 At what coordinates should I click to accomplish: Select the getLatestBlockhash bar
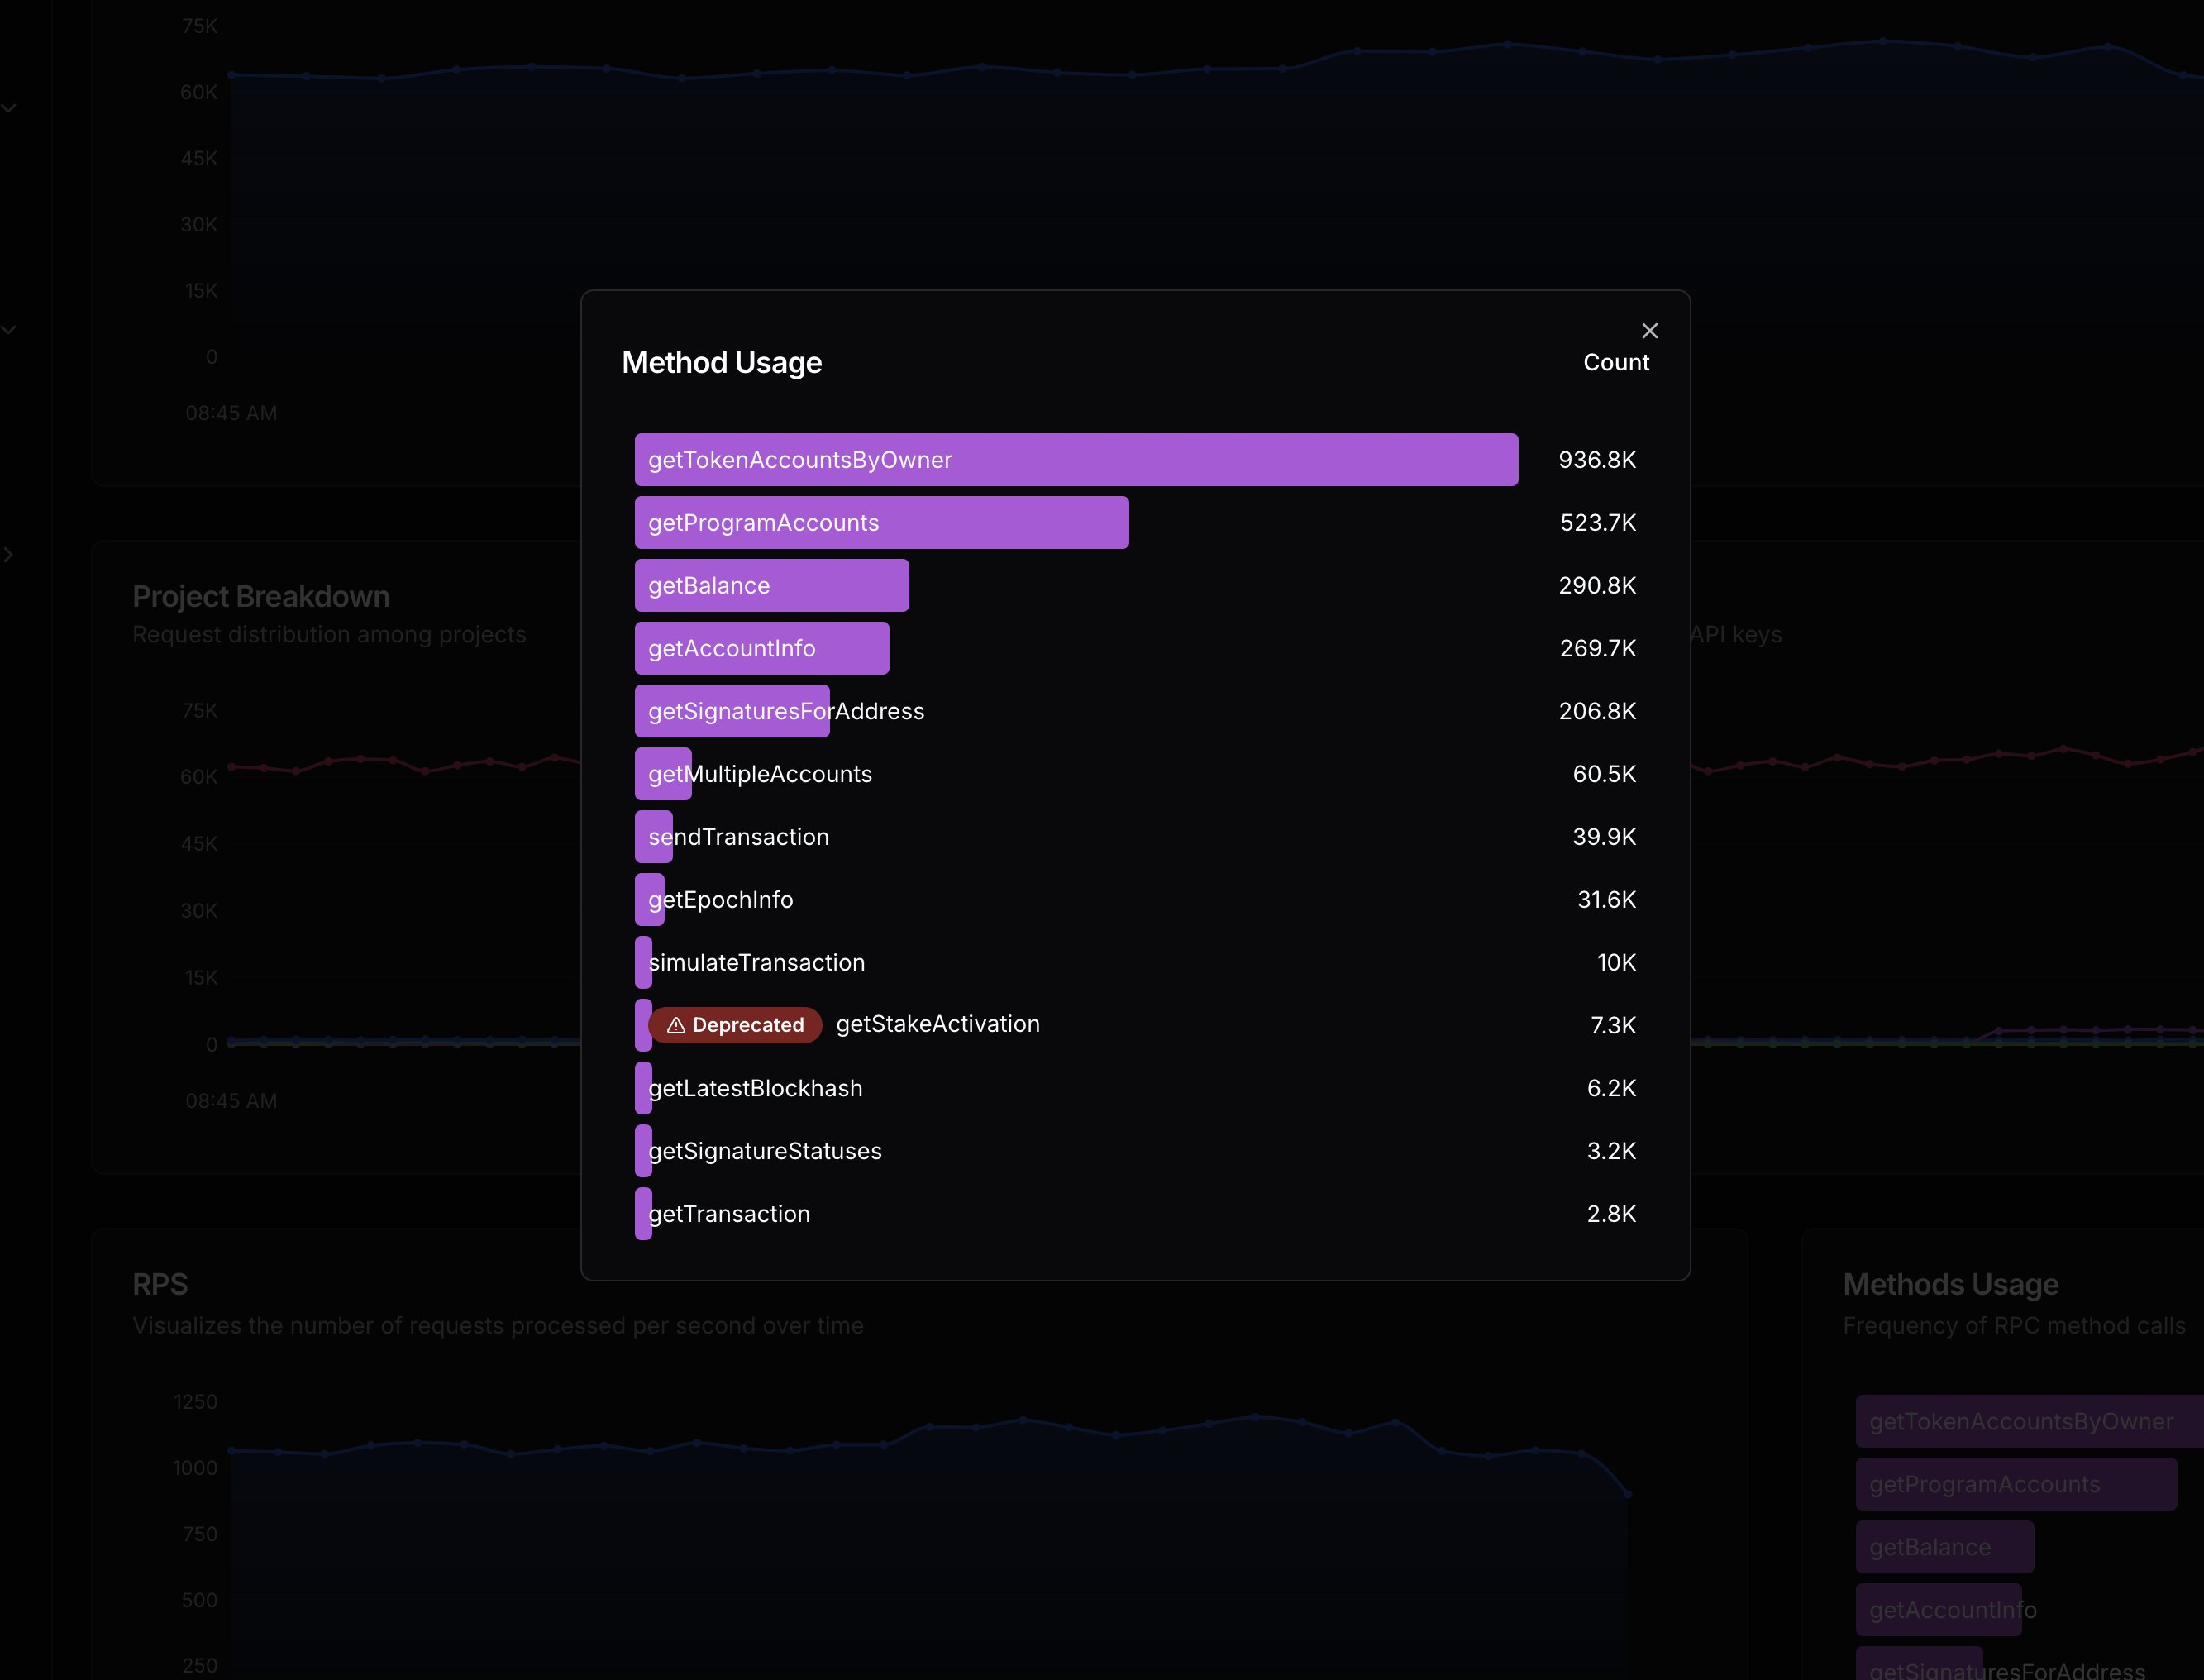click(x=643, y=1088)
